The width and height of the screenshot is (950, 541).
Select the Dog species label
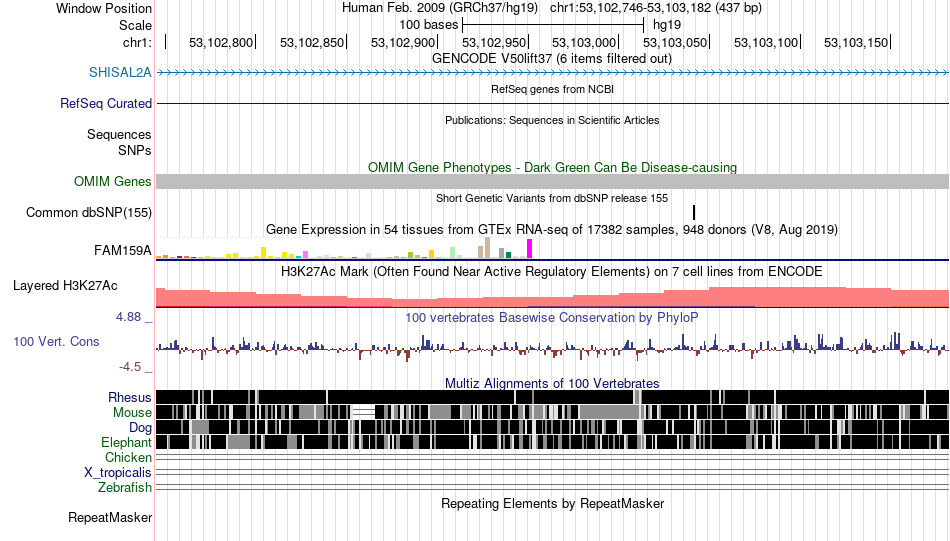point(140,428)
